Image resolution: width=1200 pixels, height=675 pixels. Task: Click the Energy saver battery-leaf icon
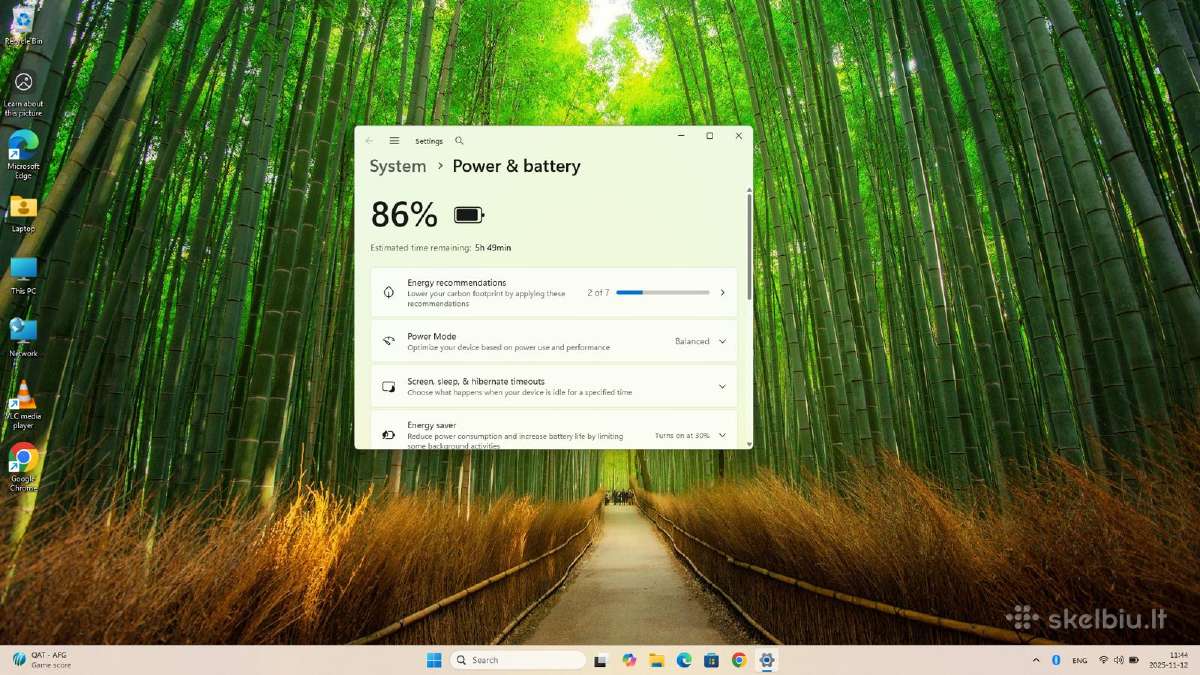(388, 435)
